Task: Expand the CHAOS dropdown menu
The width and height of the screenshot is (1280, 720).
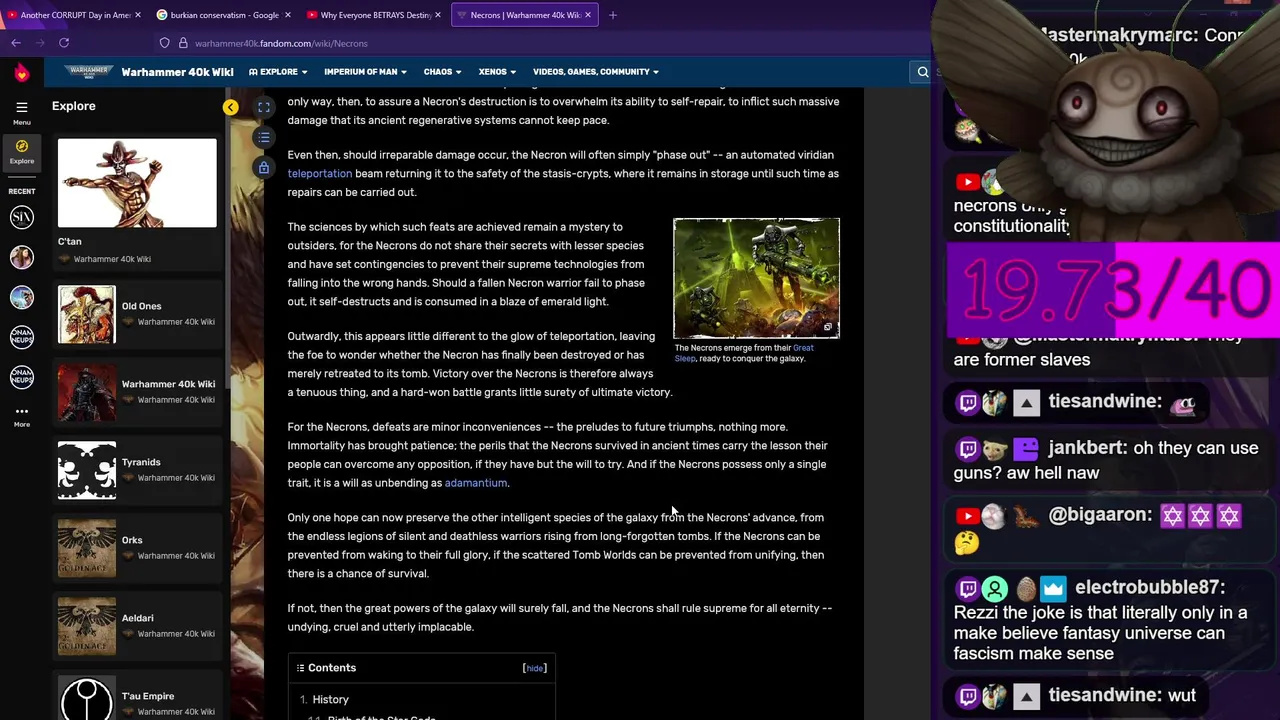Action: 442,72
